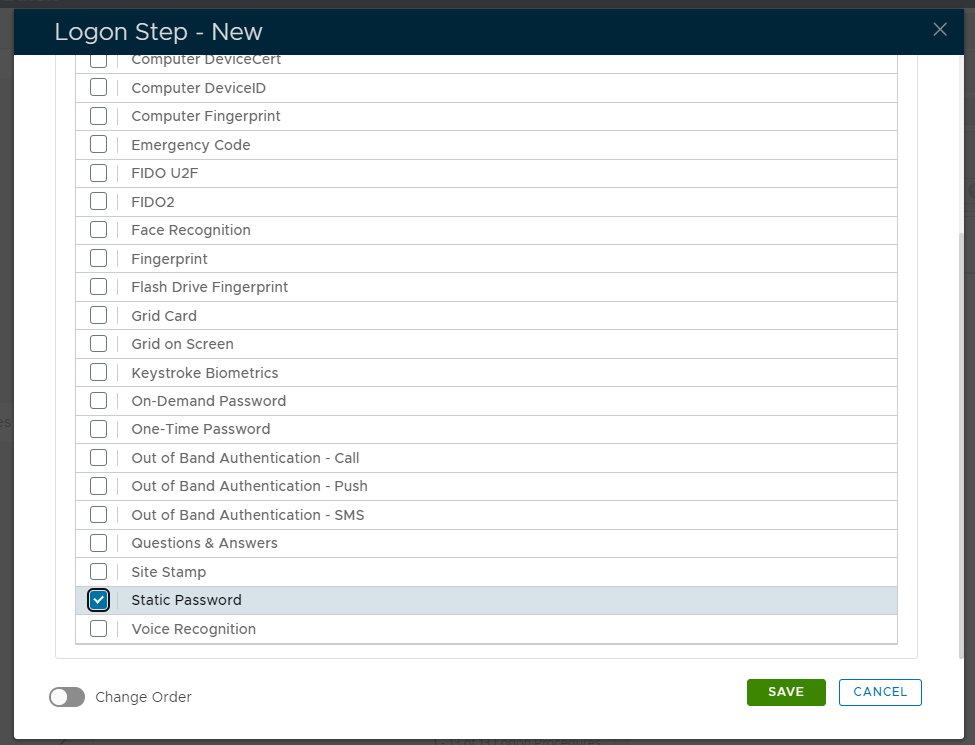The height and width of the screenshot is (745, 975).
Task: Check the FIDO2 checkbox
Action: 98,201
